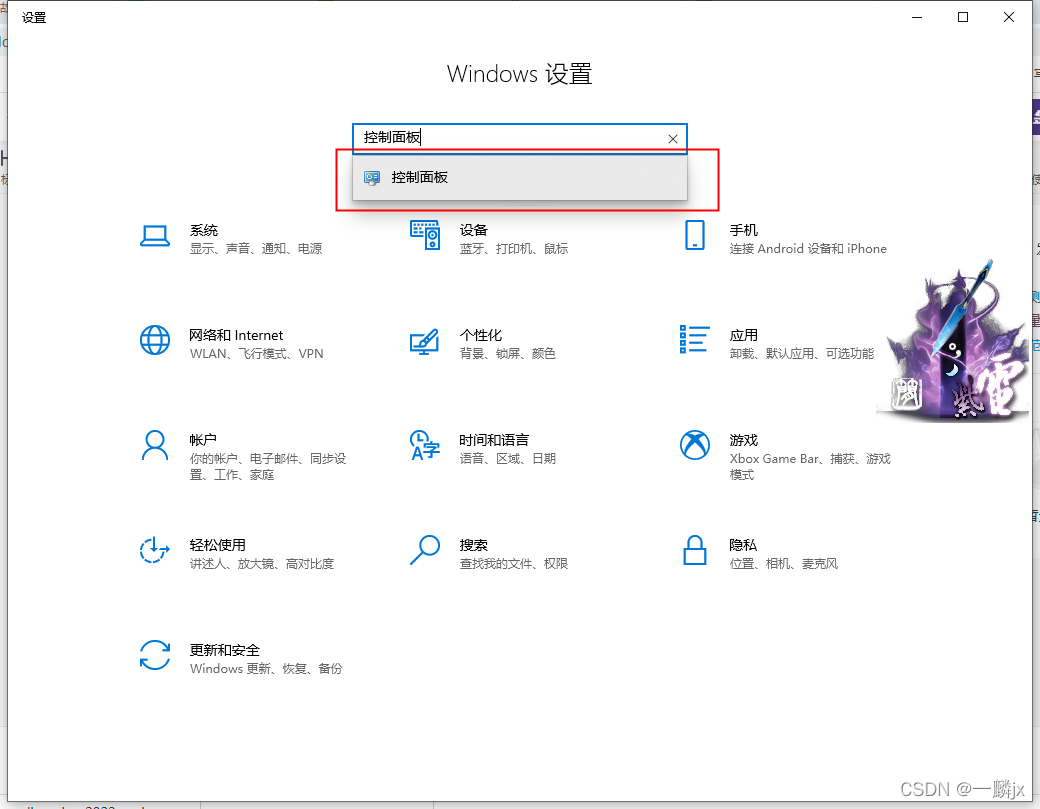The height and width of the screenshot is (809, 1040).
Task: Open the 设备 keyboard-speaker icon
Action: [424, 235]
